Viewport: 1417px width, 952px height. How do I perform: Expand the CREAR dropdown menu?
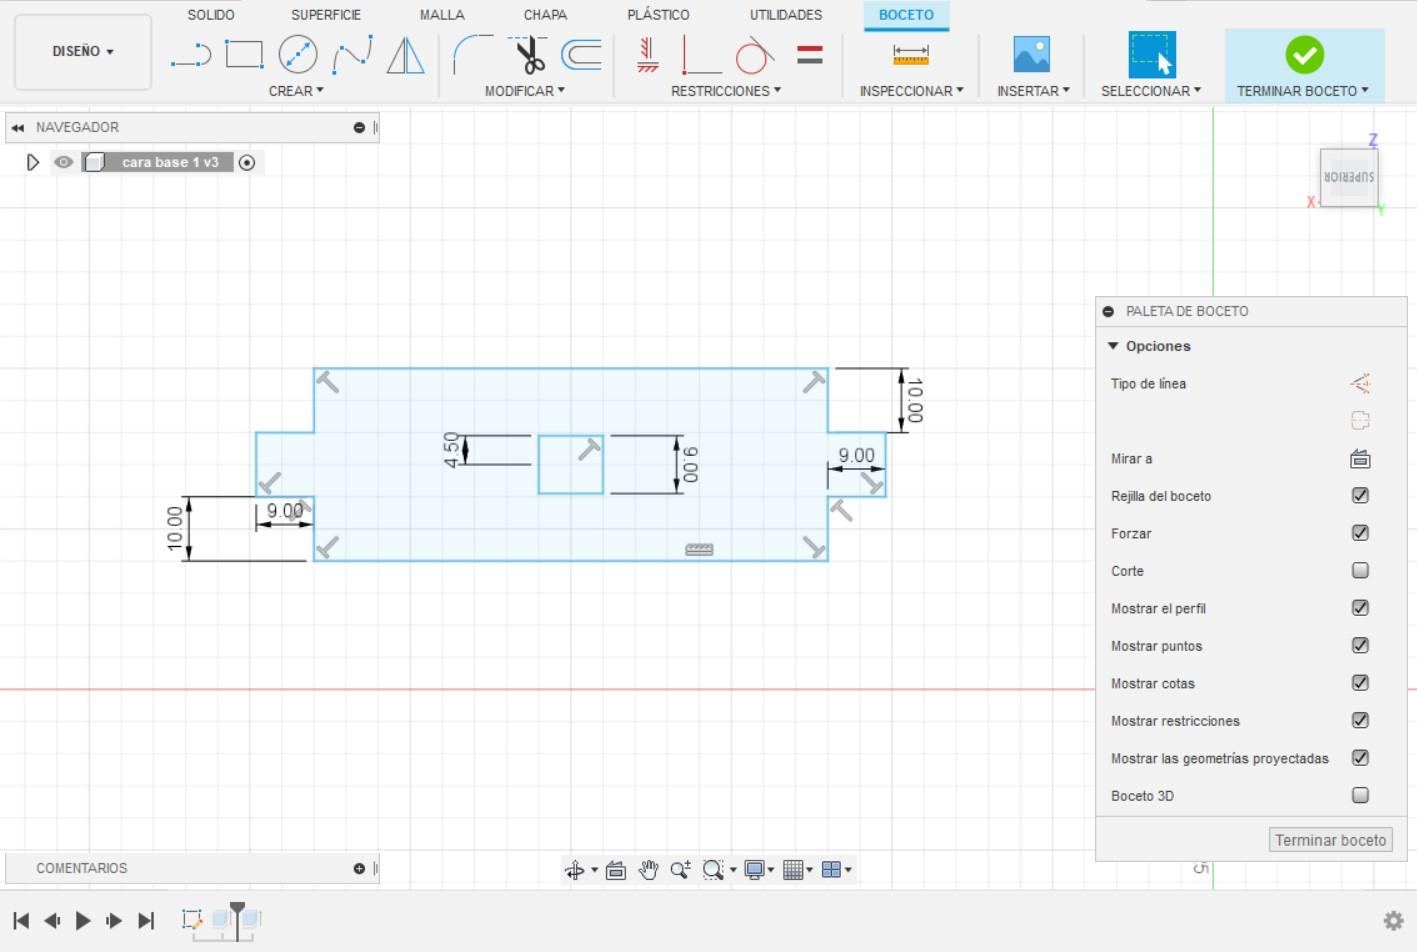296,91
